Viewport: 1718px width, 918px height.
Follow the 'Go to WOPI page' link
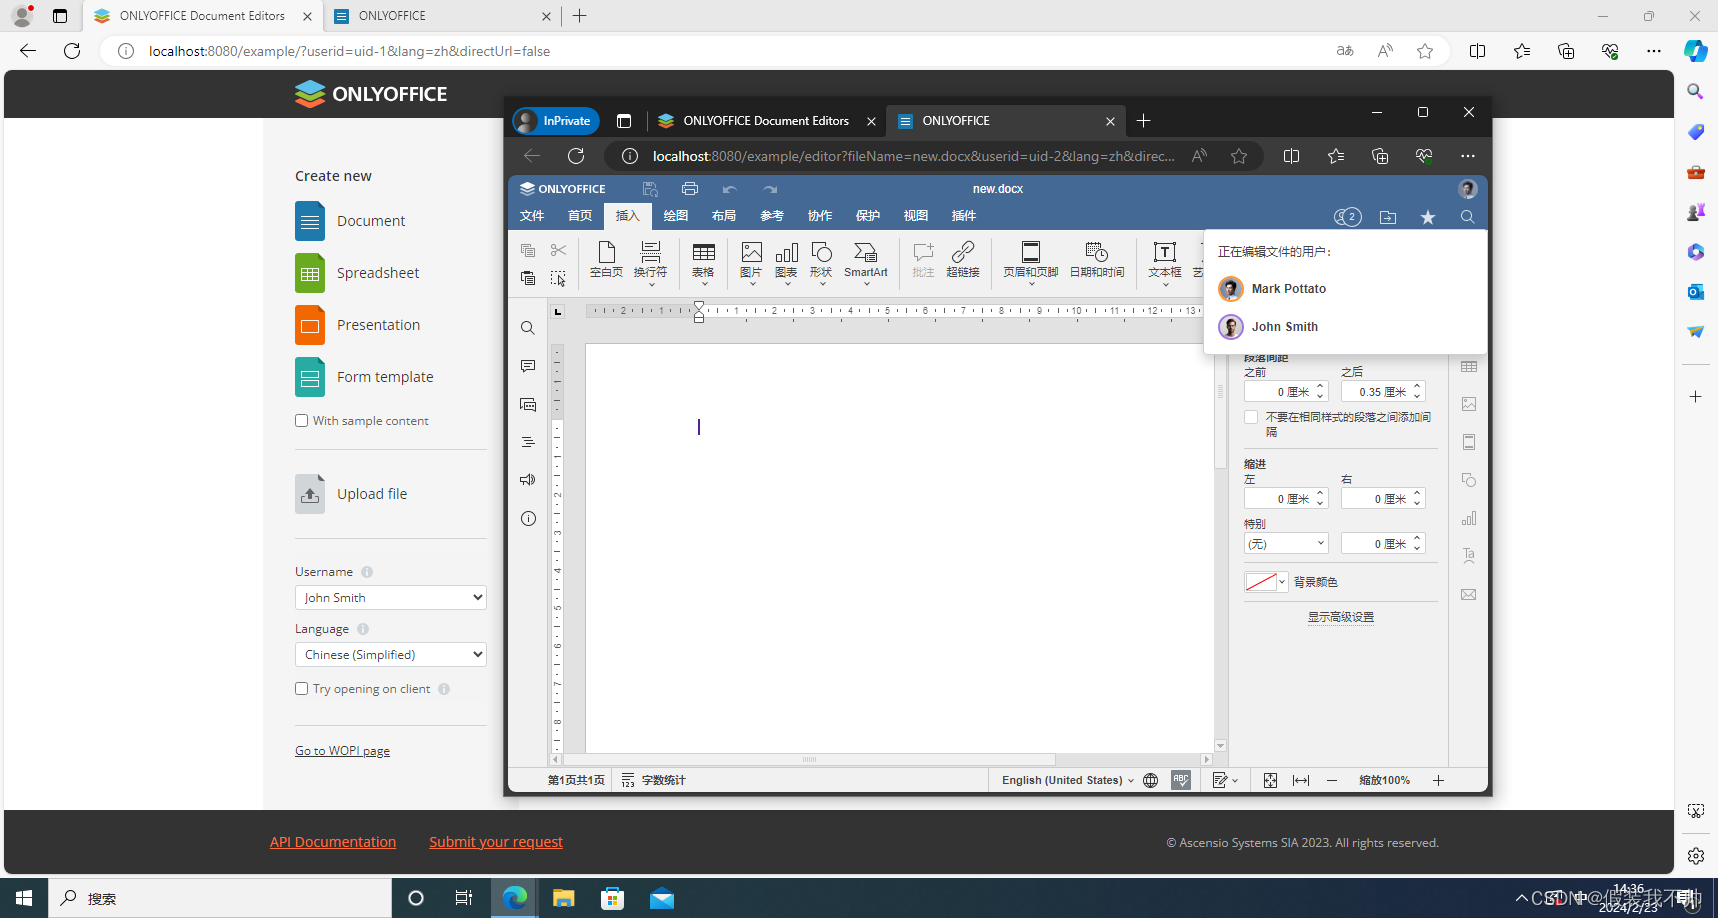click(x=342, y=751)
